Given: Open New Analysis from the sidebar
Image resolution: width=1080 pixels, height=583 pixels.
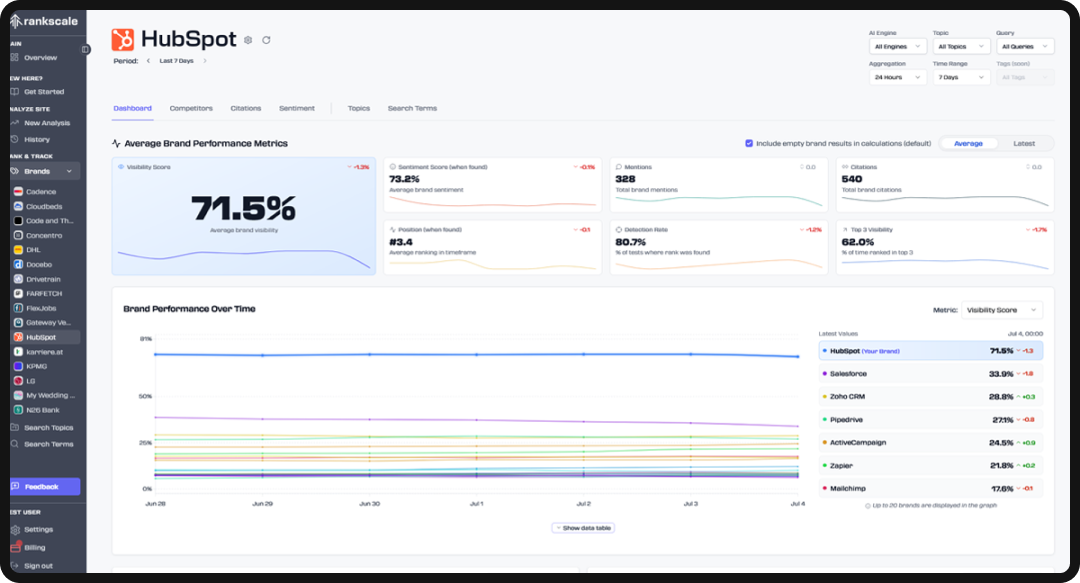Looking at the screenshot, I should pyautogui.click(x=40, y=122).
